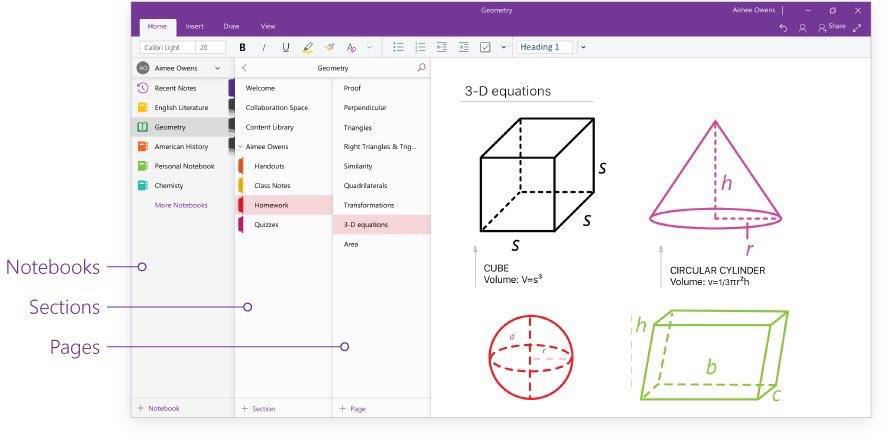Click the font size field showing 20
Viewport: 891px width, 440px height.
211,48
